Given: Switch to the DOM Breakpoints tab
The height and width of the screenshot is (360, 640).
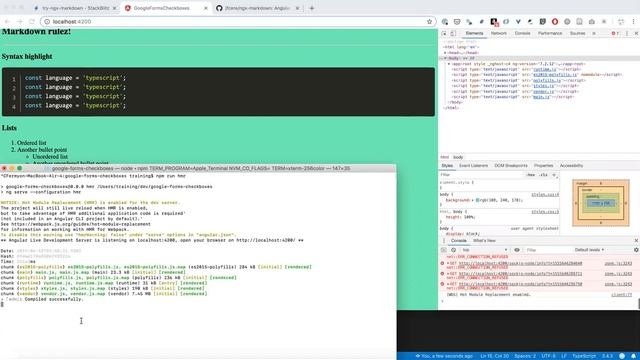Looking at the screenshot, I should click(x=511, y=166).
